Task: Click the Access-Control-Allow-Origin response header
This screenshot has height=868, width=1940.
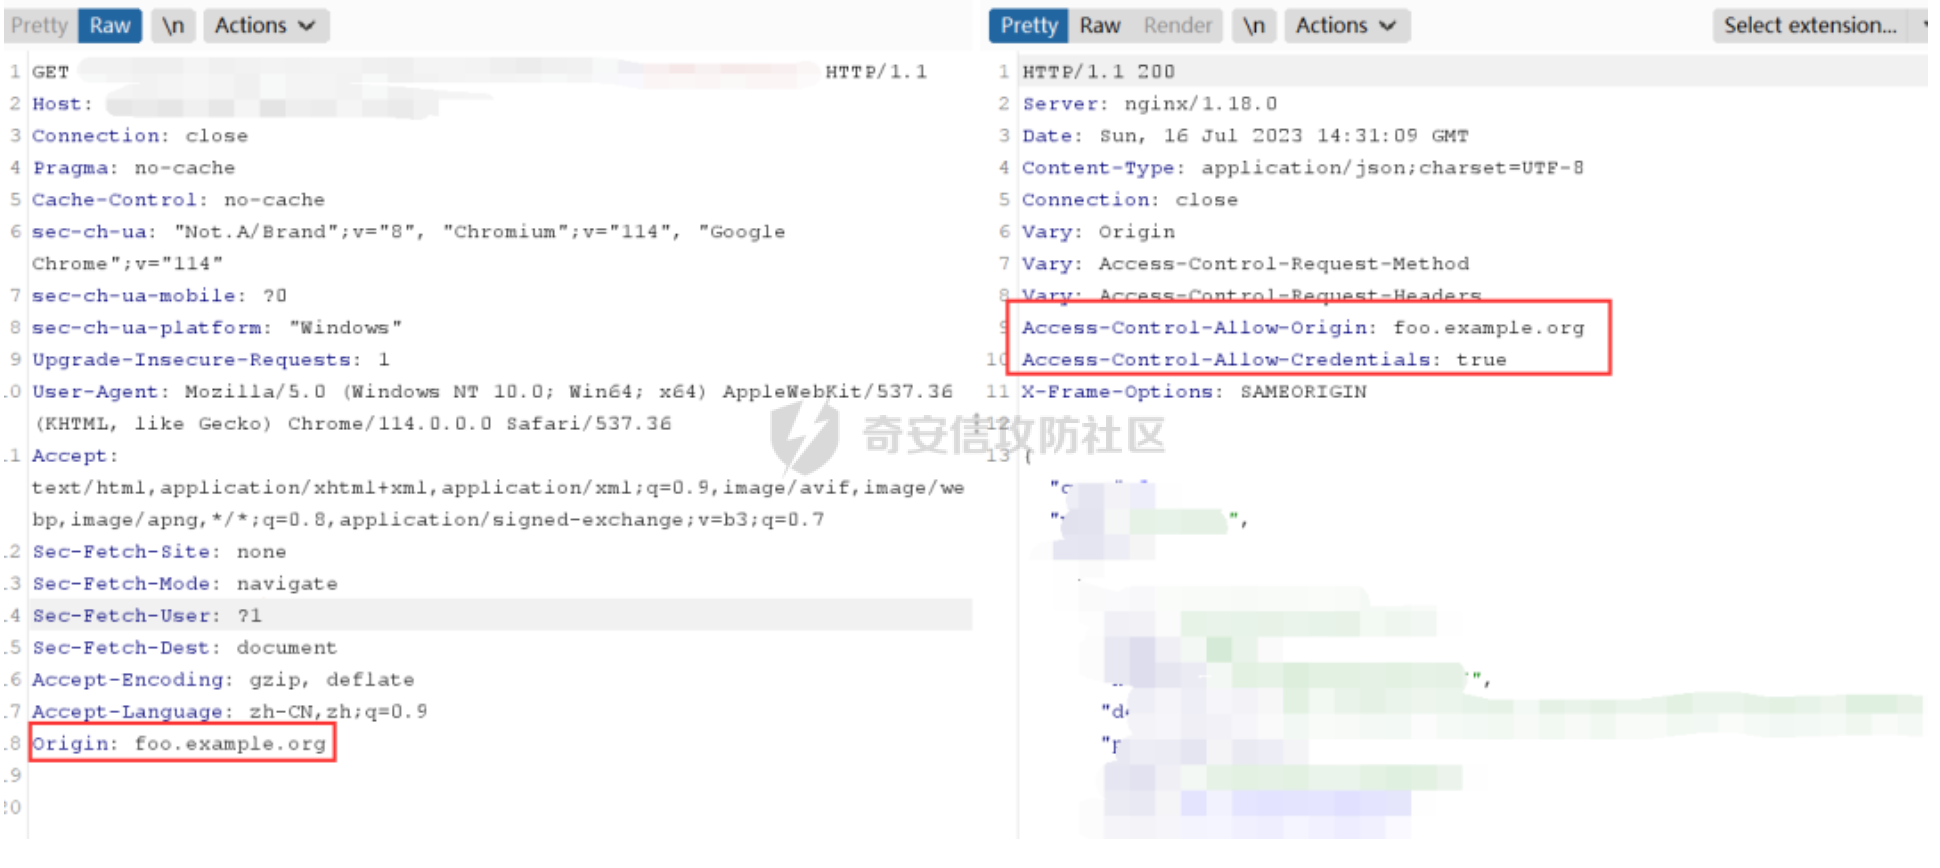Action: (x=1302, y=328)
